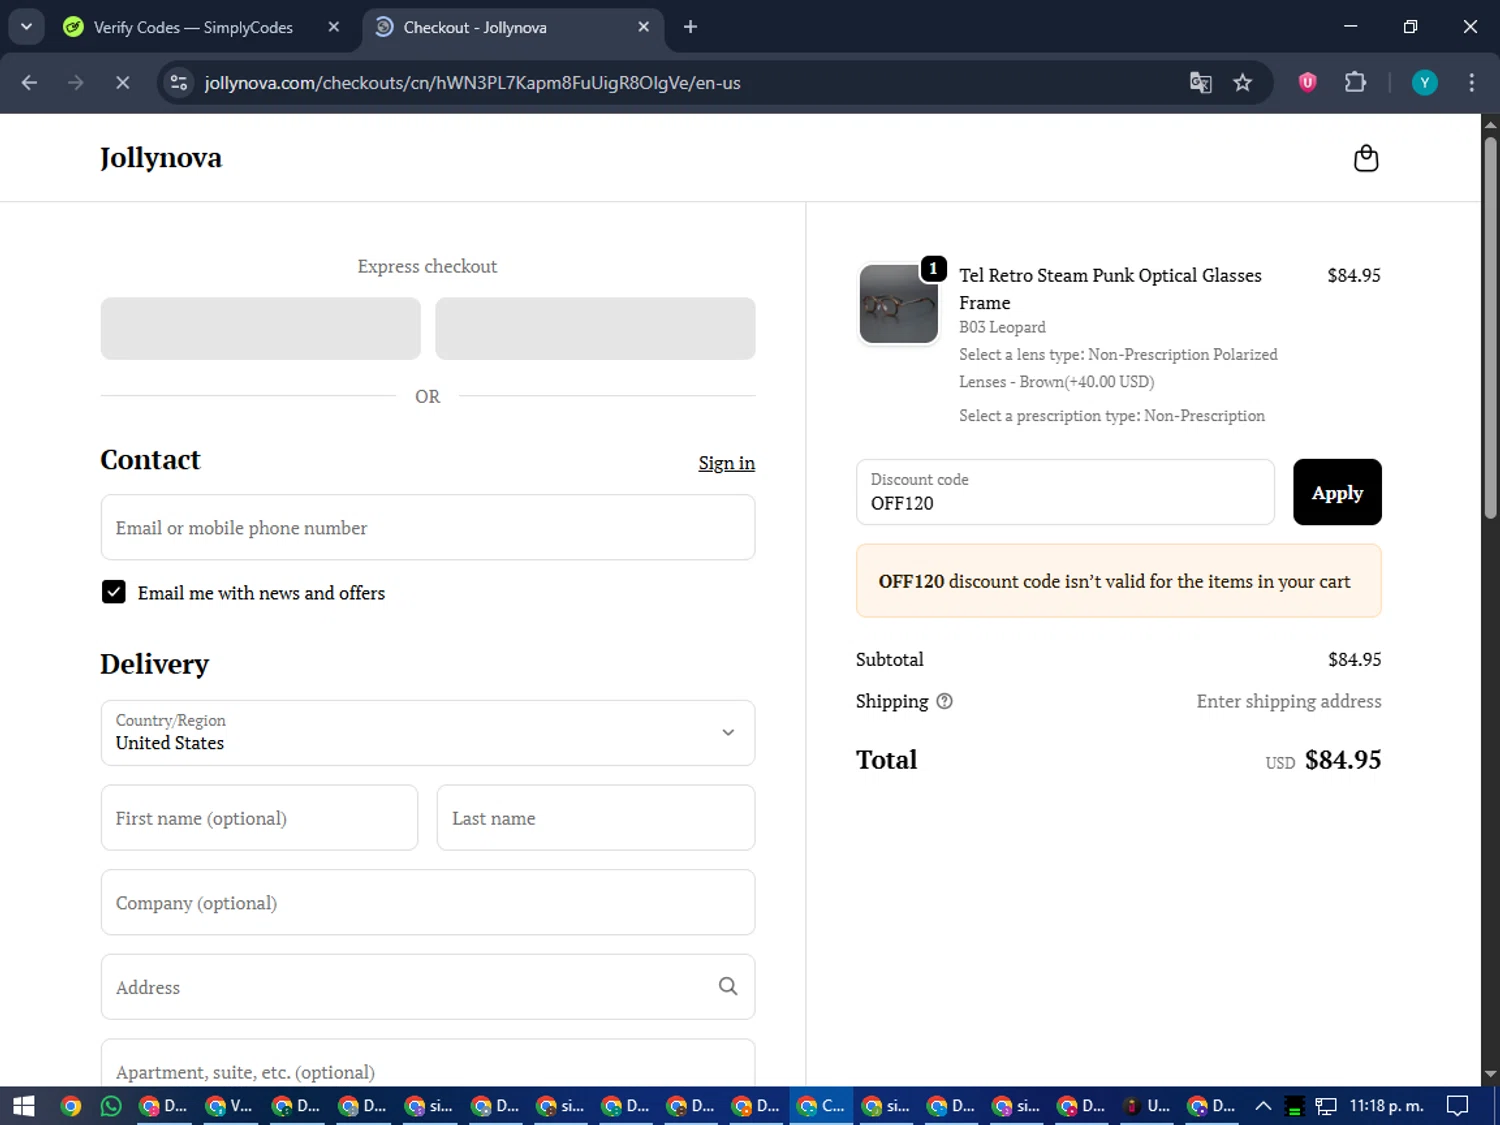Click the glasses frame product thumbnail
This screenshot has width=1500, height=1125.
coord(898,304)
